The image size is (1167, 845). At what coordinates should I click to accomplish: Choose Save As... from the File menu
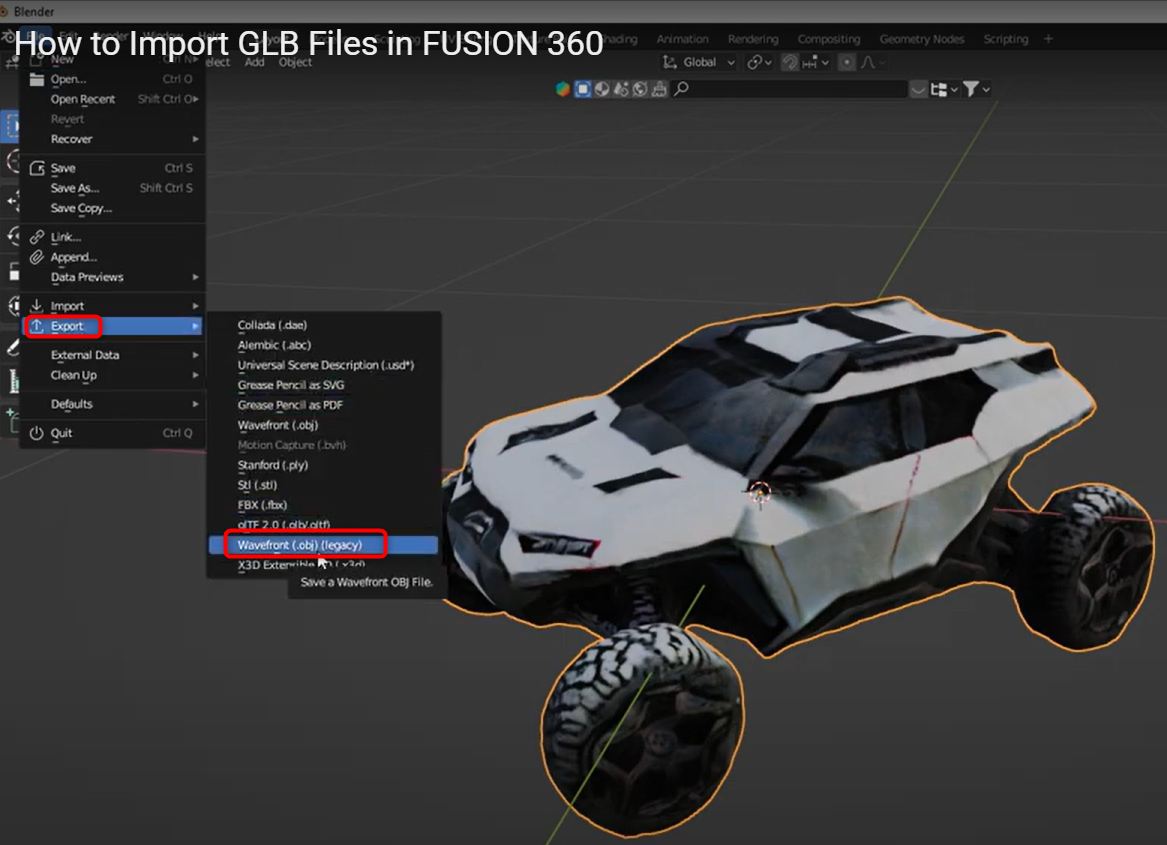pyautogui.click(x=112, y=188)
